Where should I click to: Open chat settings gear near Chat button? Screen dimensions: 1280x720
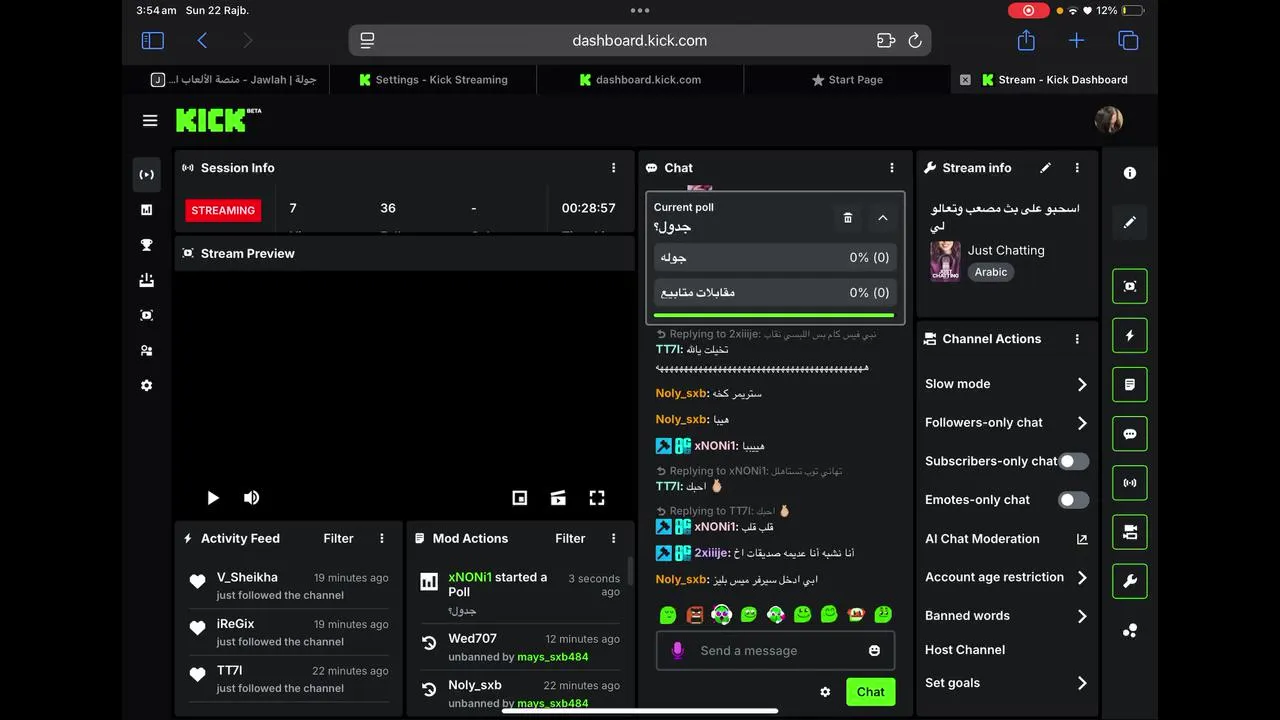[x=825, y=692]
